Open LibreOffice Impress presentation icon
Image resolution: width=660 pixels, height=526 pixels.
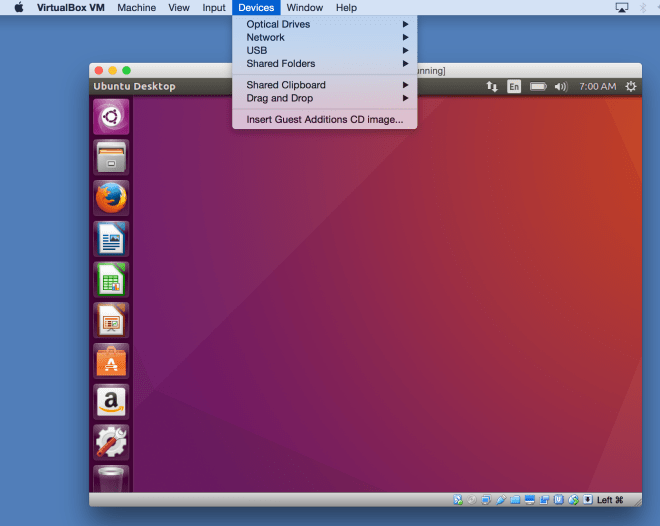pos(111,321)
